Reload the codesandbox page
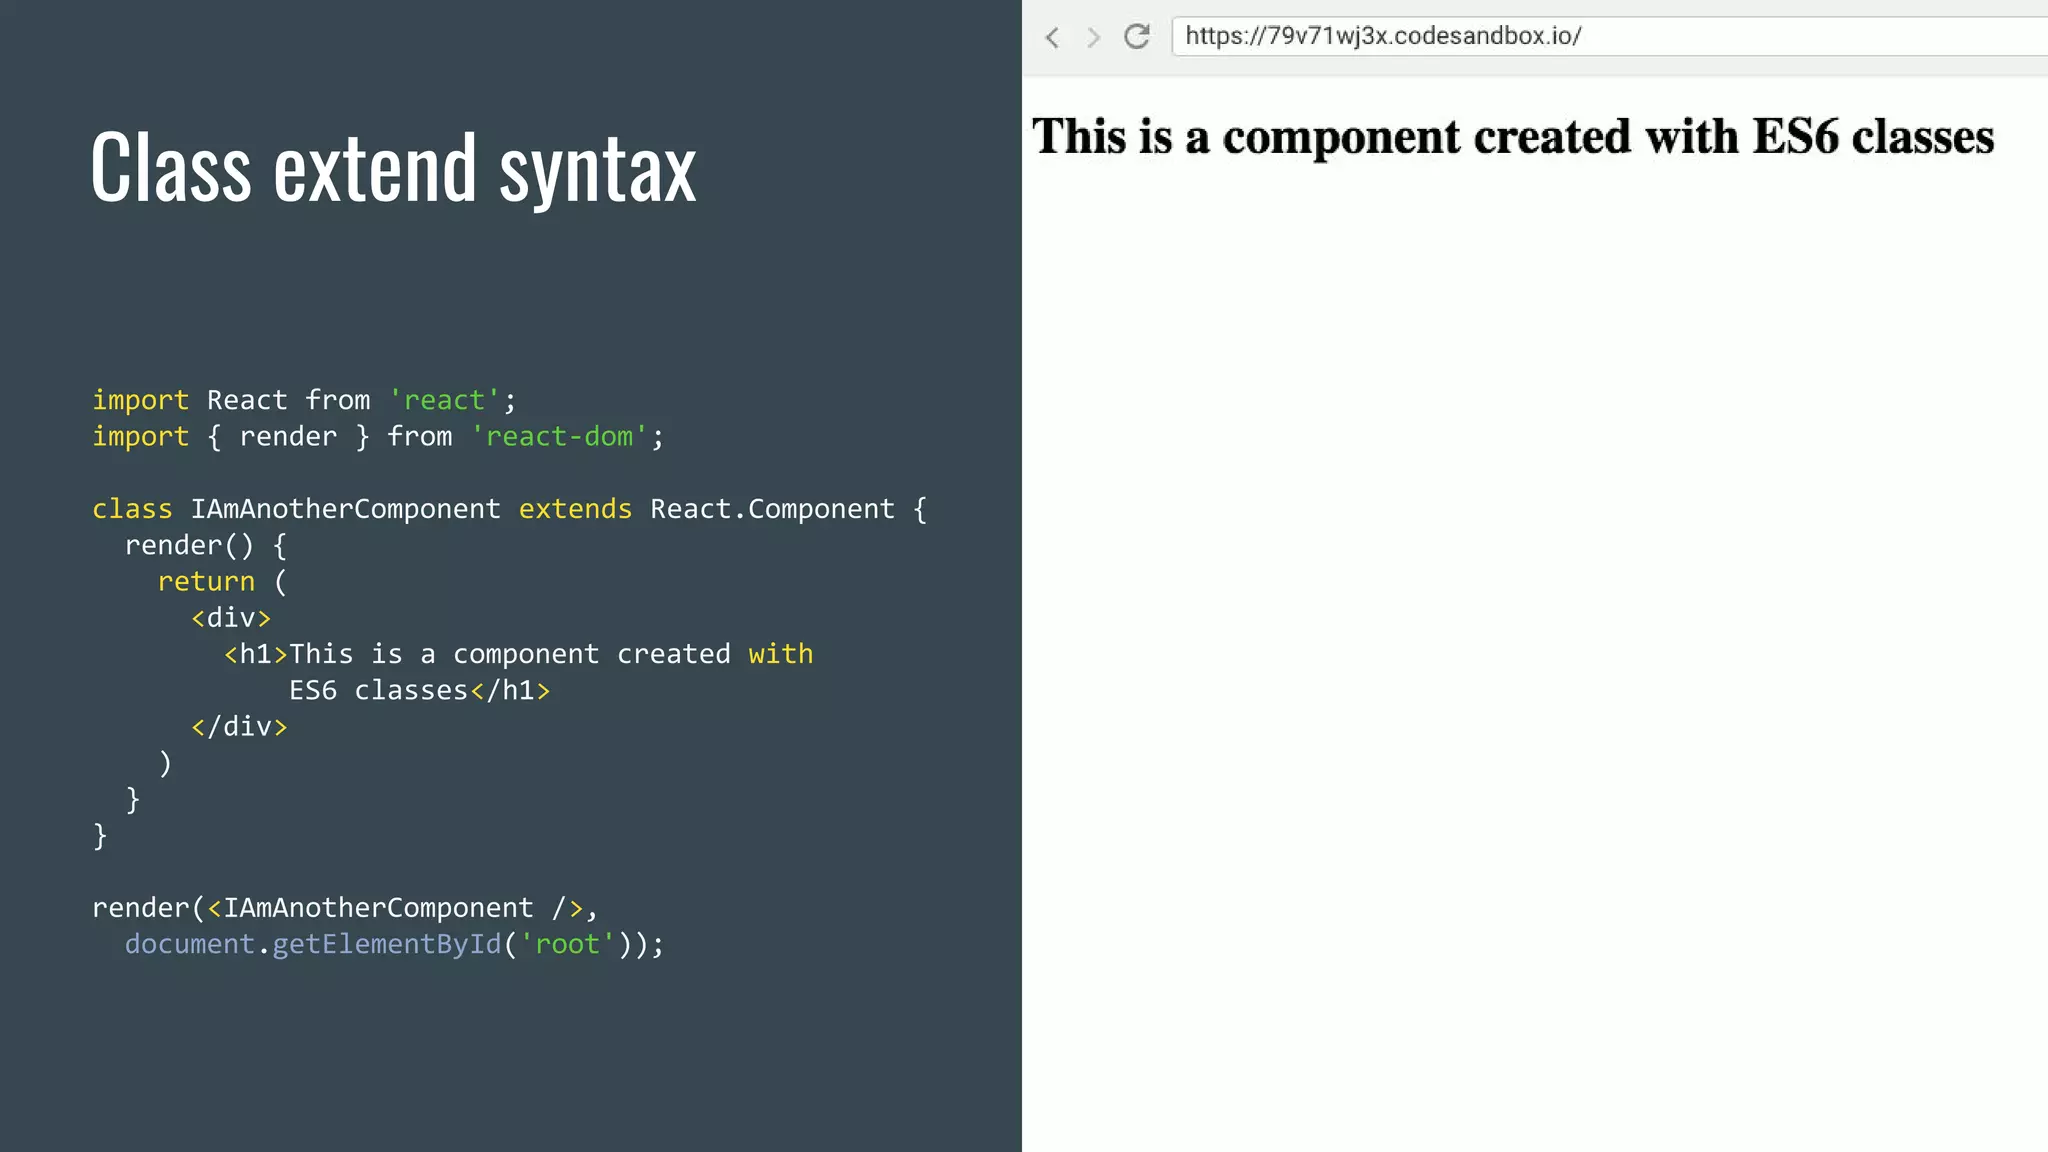 point(1137,36)
